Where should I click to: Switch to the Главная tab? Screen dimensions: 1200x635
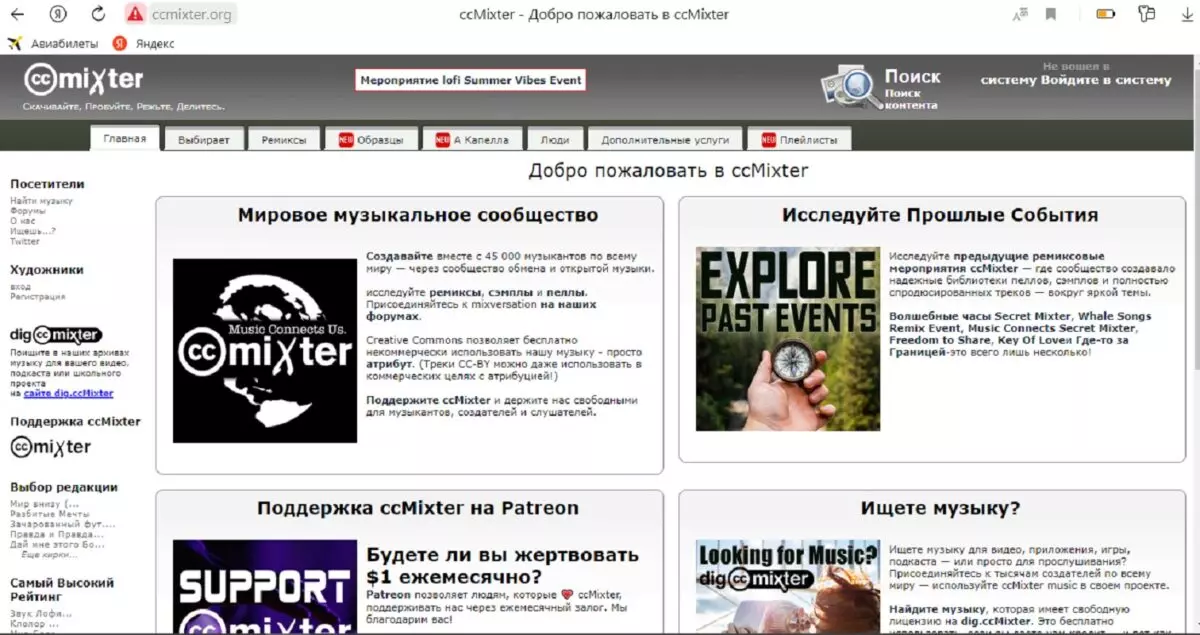coord(125,139)
